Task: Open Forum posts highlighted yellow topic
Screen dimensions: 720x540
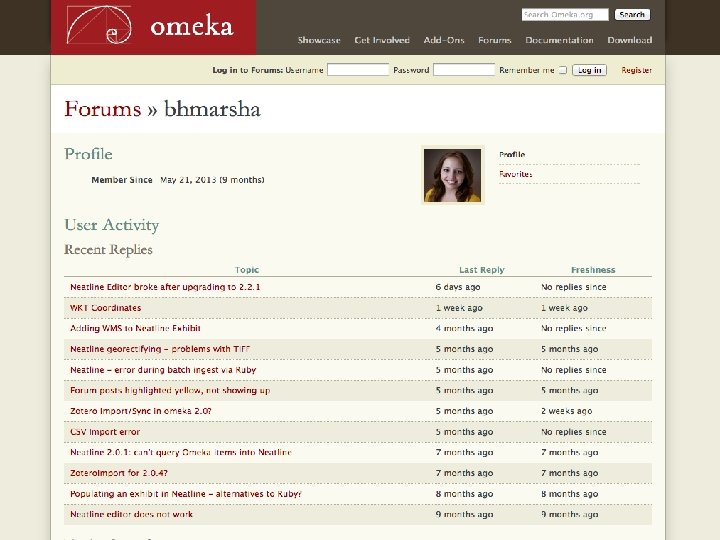Action: pyautogui.click(x=170, y=390)
